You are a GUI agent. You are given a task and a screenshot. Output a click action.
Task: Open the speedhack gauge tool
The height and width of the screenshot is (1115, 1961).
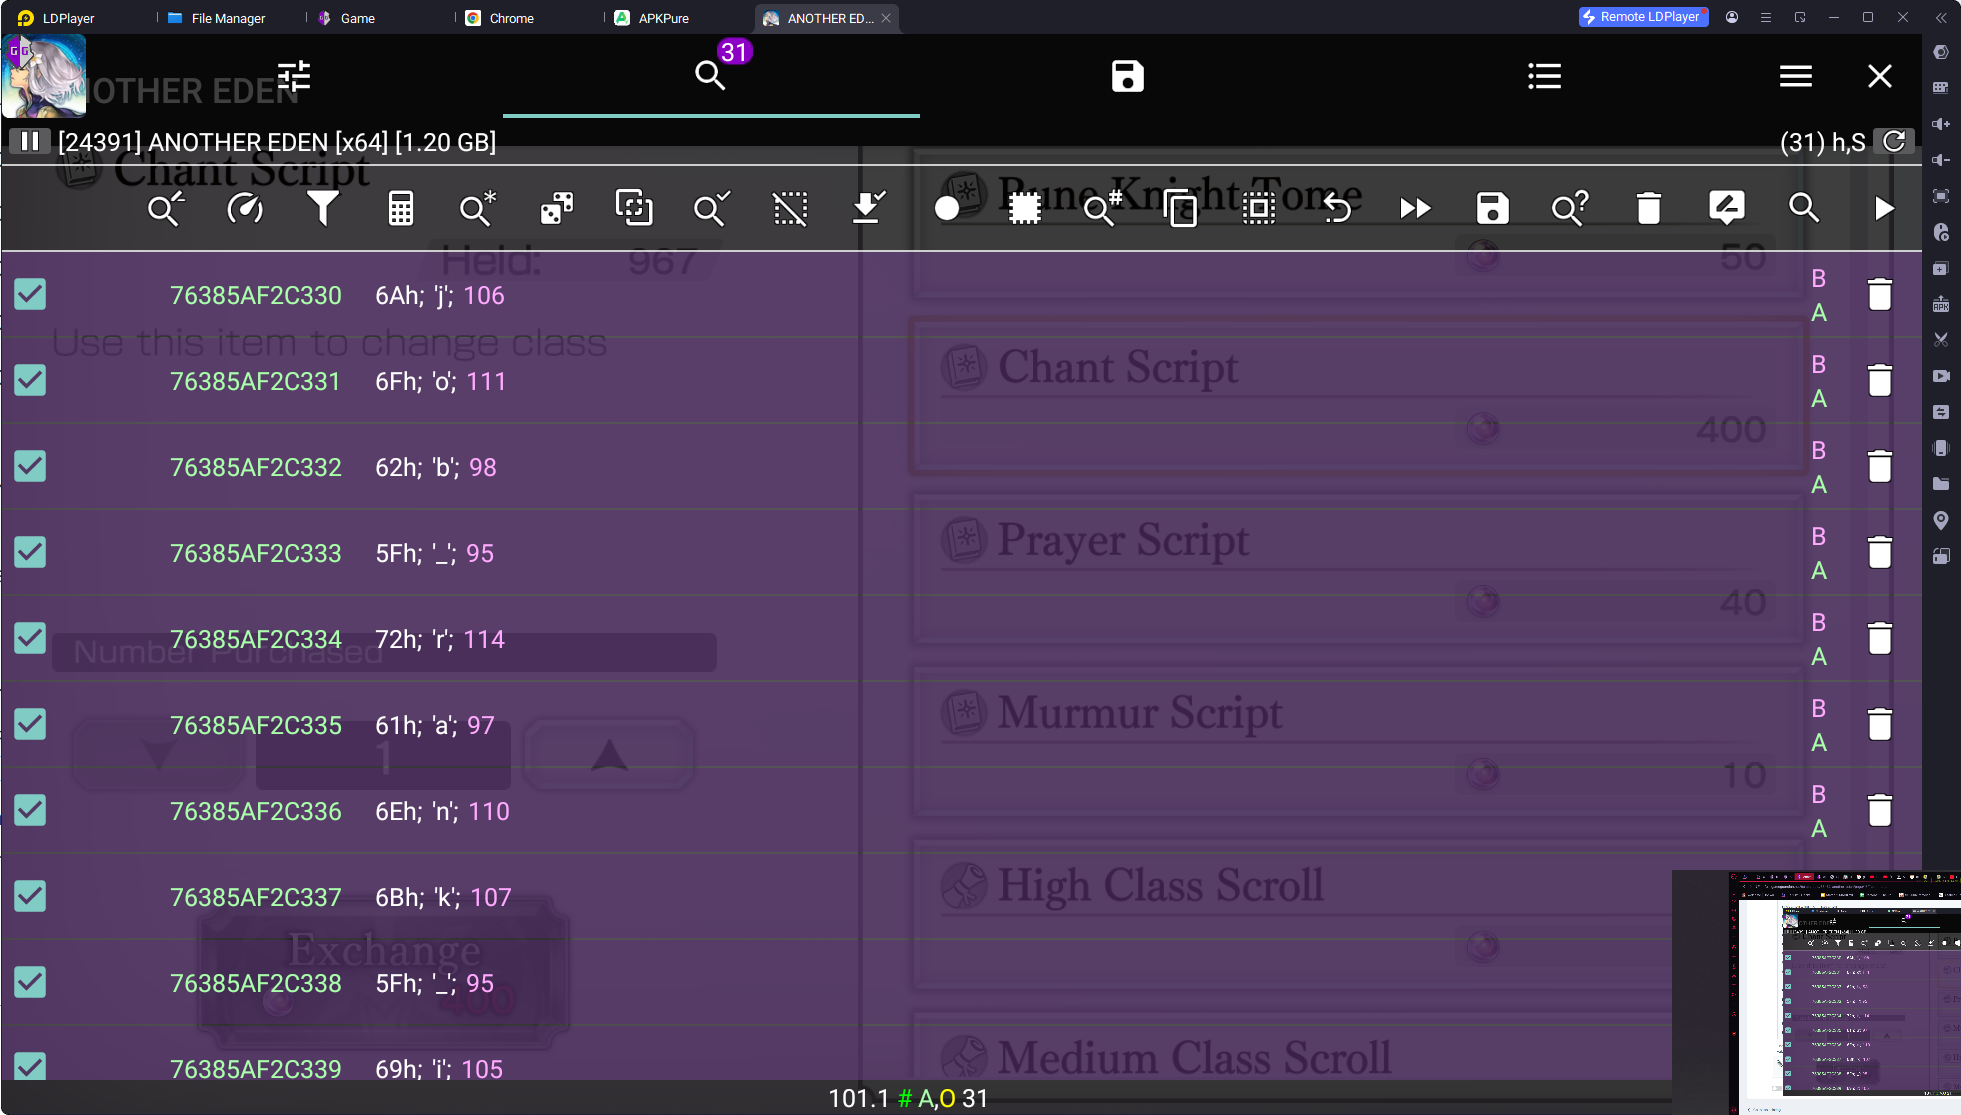[x=245, y=208]
